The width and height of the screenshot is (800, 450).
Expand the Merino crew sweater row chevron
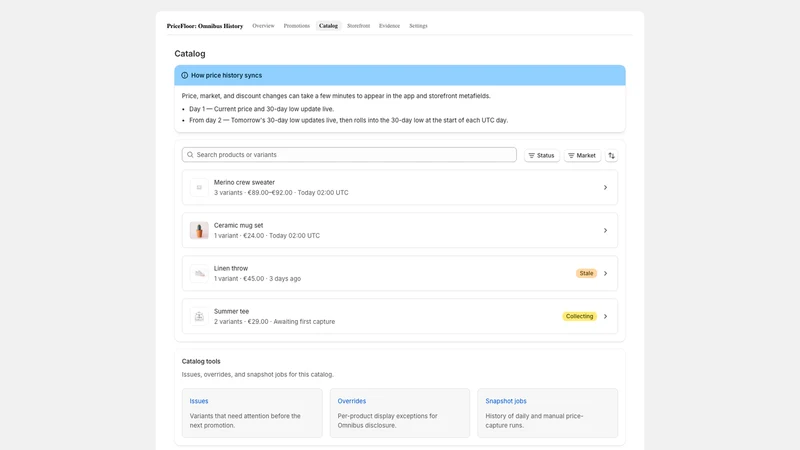(606, 187)
